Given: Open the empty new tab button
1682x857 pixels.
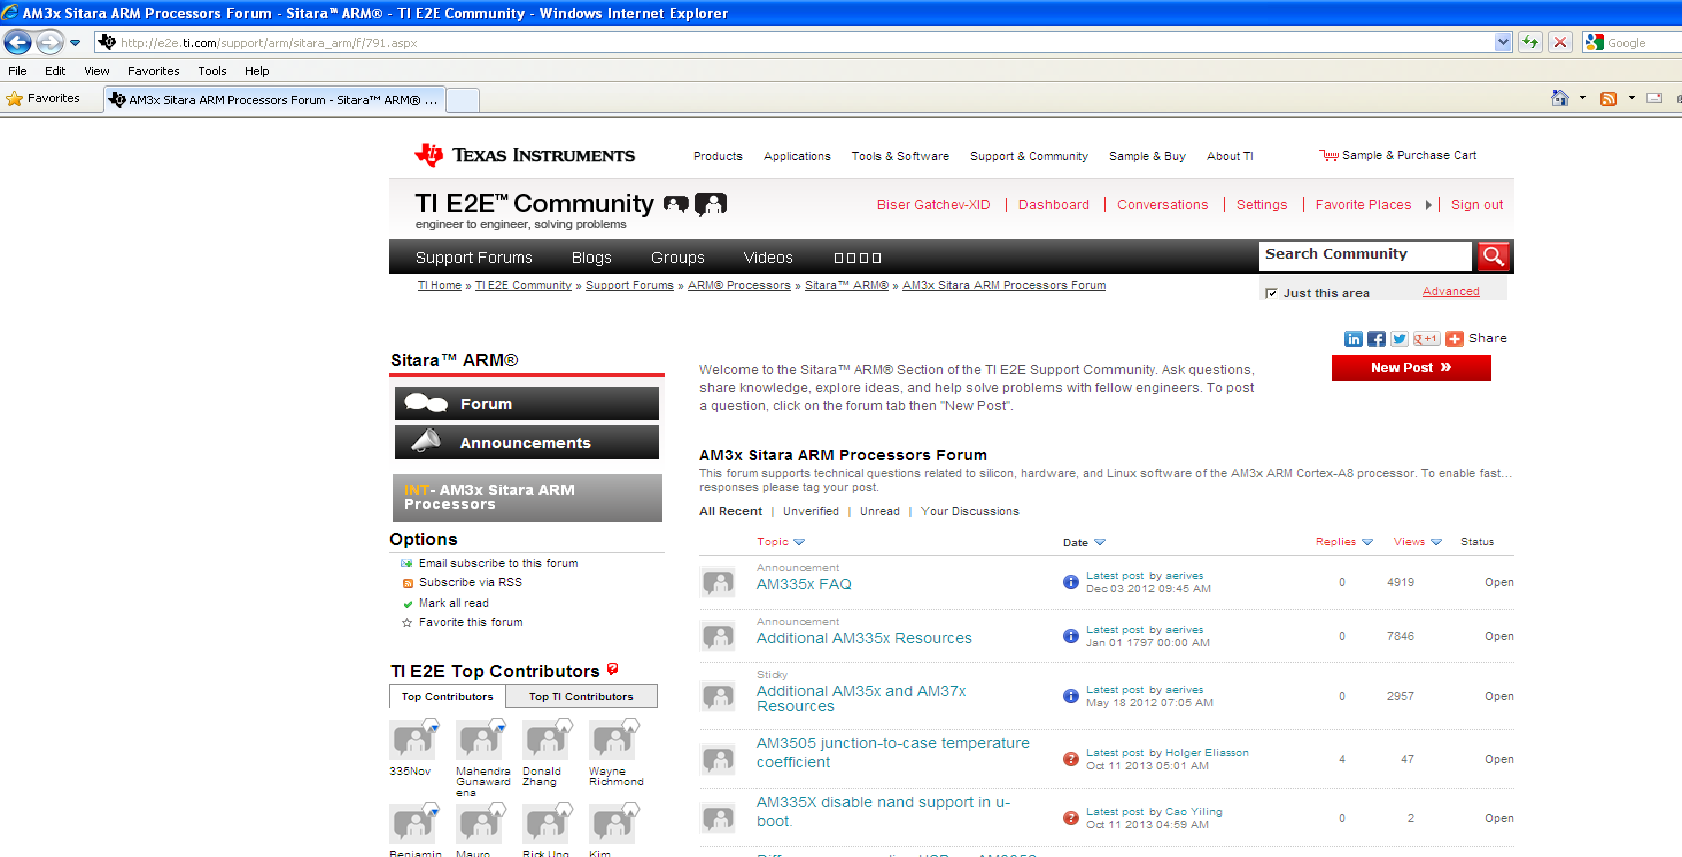Looking at the screenshot, I should coord(463,100).
